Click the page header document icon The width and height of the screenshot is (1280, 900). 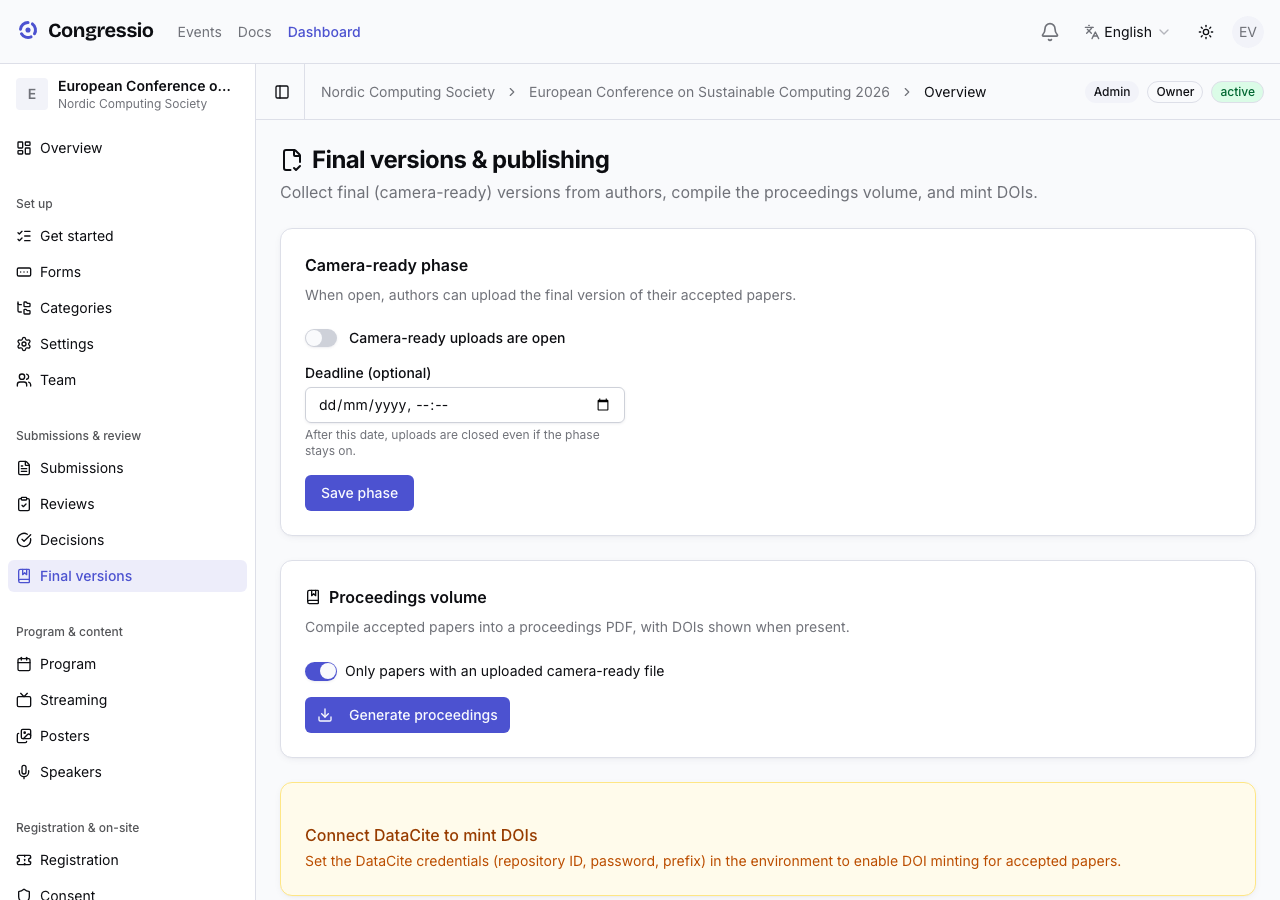coord(292,160)
